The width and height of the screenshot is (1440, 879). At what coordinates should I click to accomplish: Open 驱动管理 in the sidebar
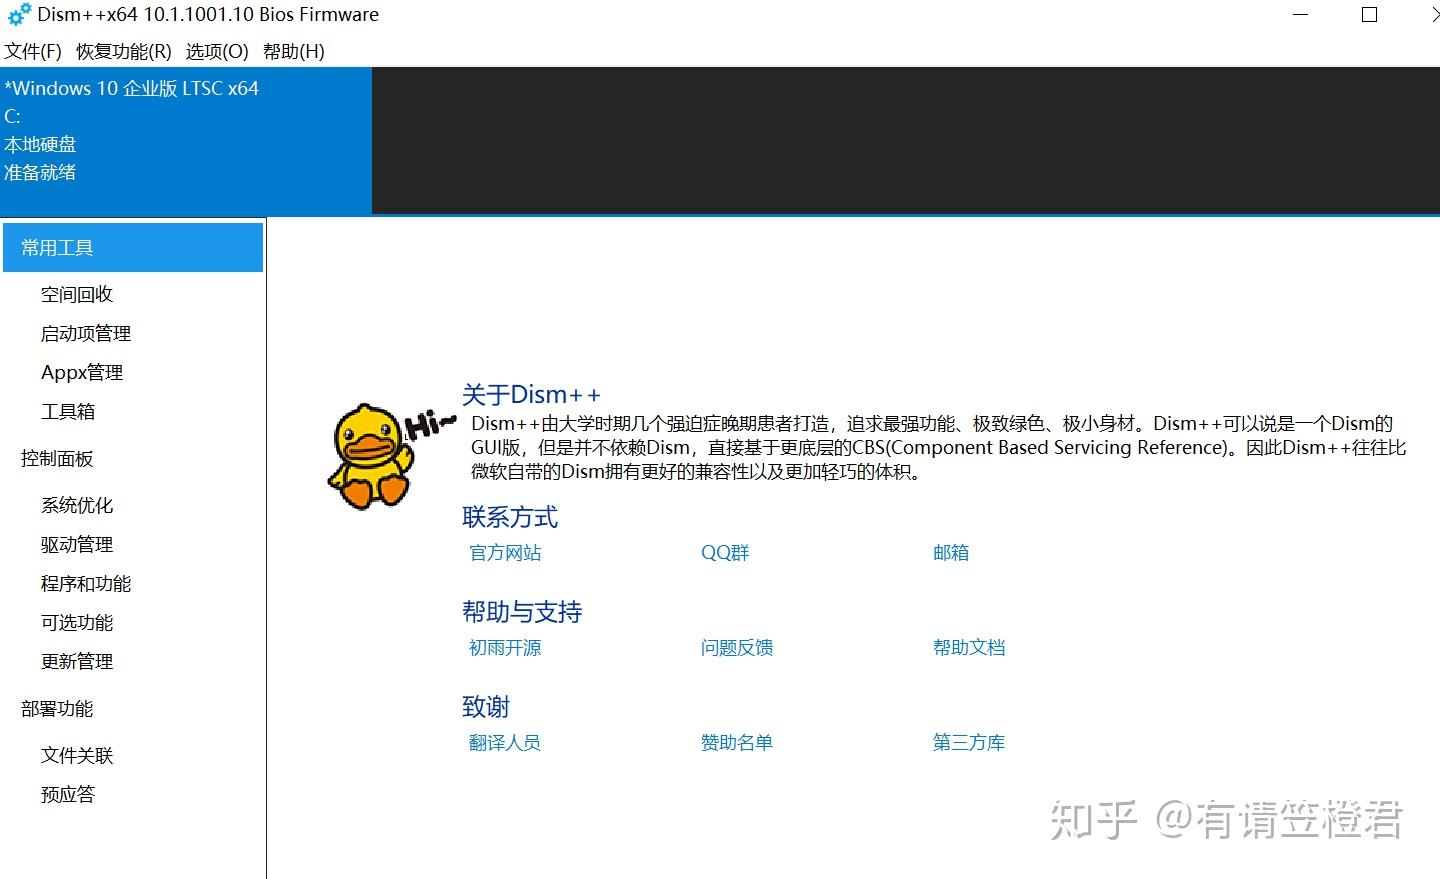[77, 544]
